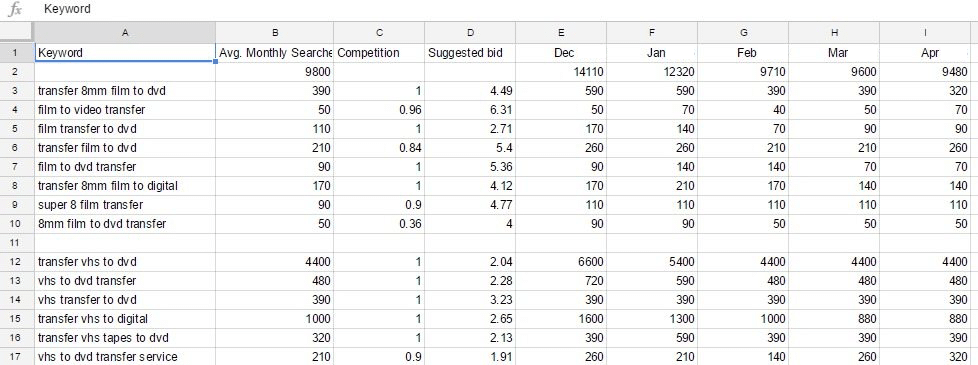Select cell 'transfer 8mm film to digital'
The width and height of the screenshot is (978, 365).
pyautogui.click(x=125, y=186)
